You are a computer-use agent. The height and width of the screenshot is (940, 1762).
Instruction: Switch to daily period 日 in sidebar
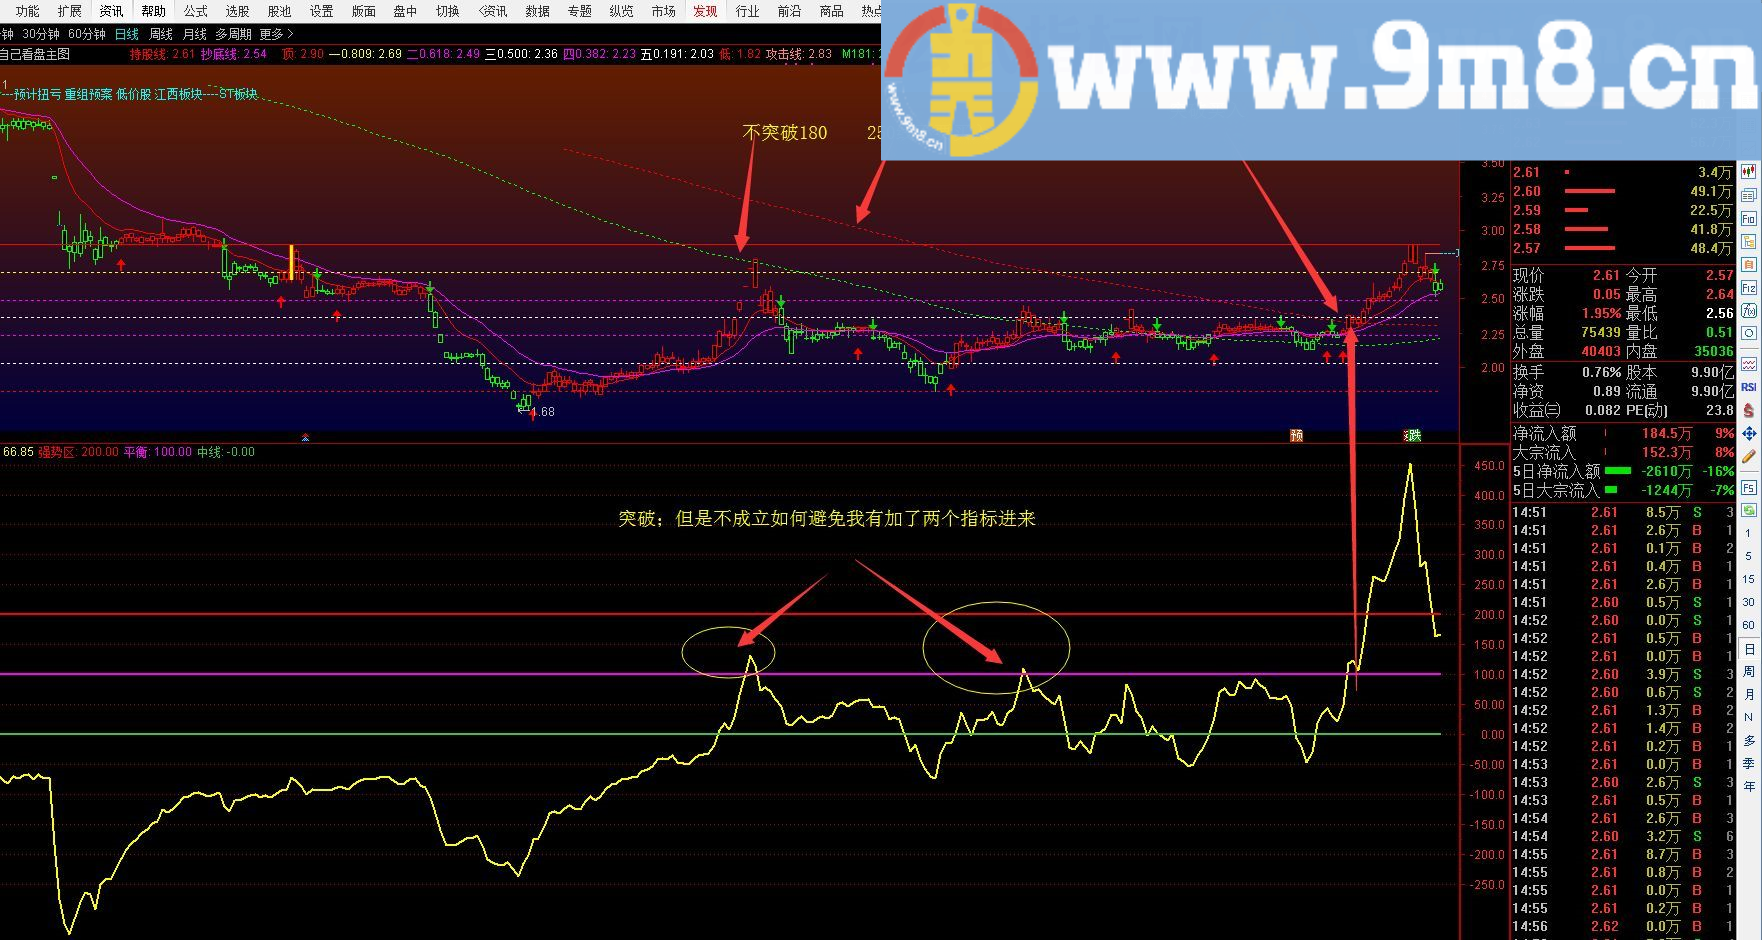[x=1749, y=650]
